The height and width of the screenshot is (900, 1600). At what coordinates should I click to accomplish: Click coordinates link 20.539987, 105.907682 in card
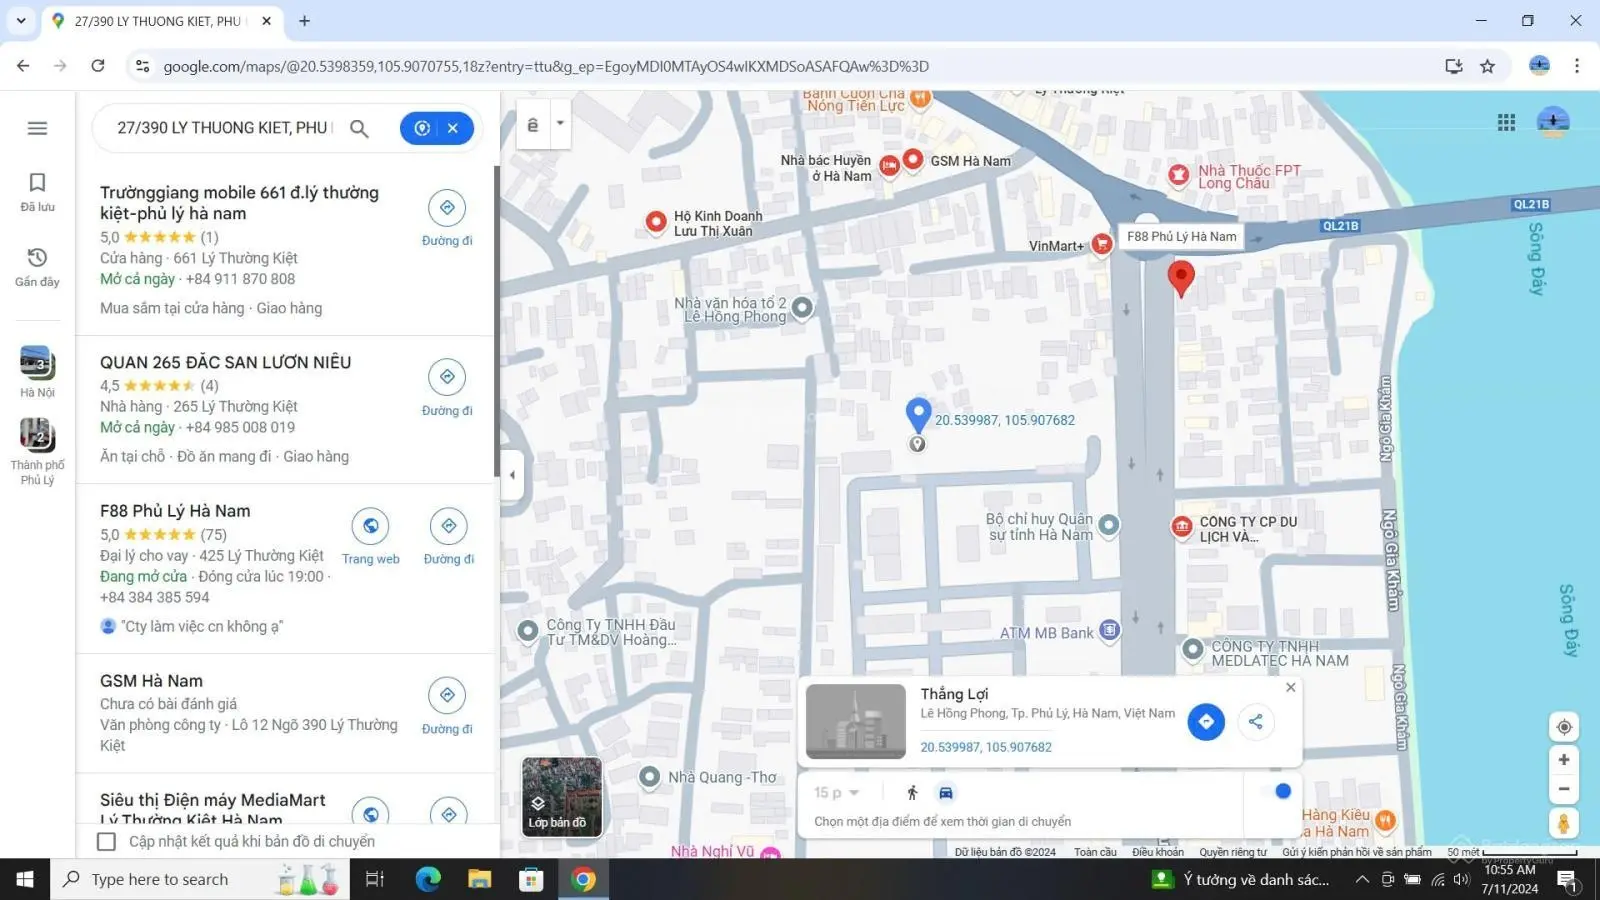986,747
